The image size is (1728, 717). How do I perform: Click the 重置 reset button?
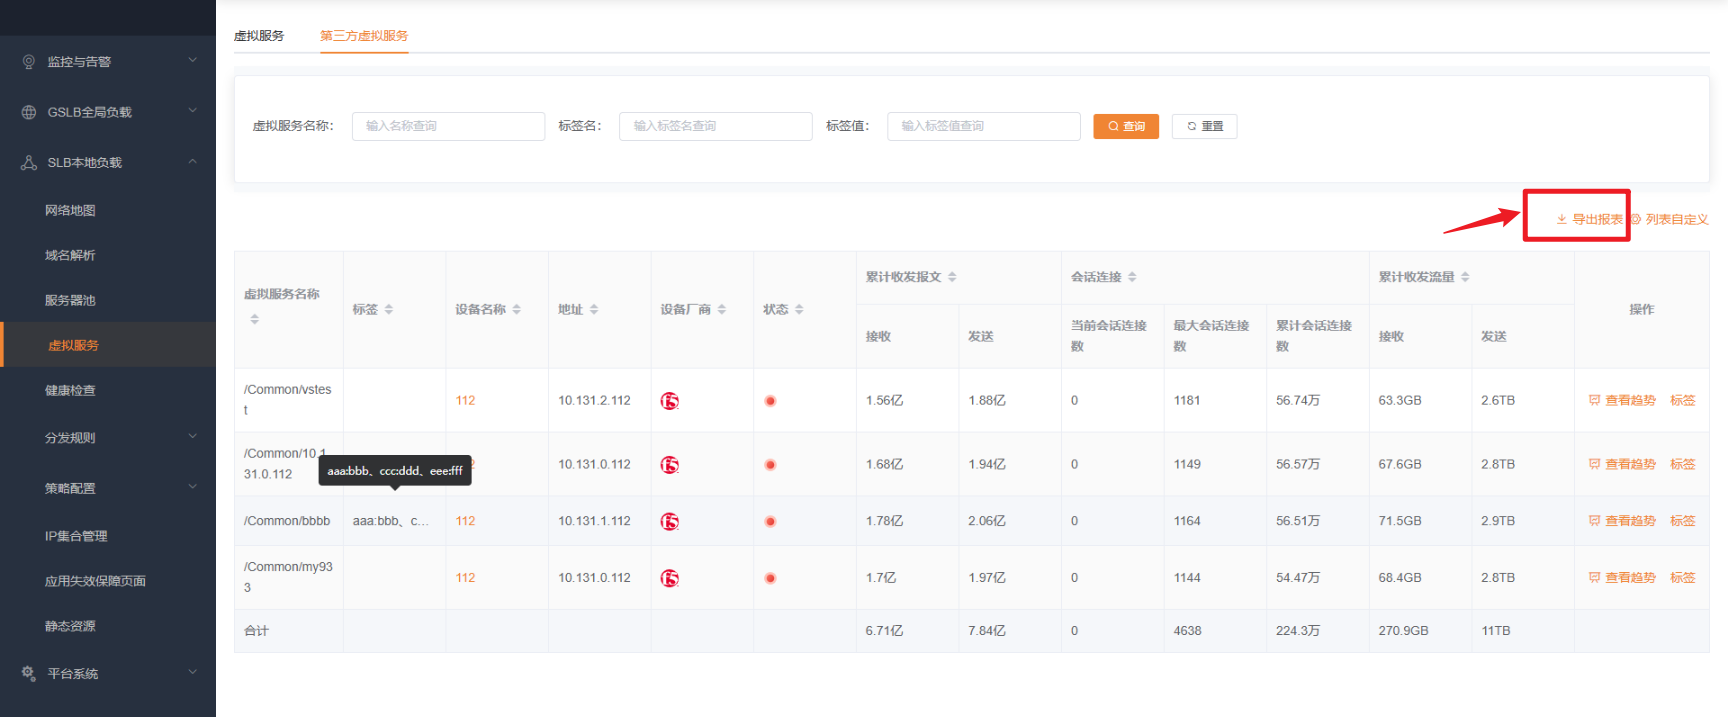point(1204,126)
